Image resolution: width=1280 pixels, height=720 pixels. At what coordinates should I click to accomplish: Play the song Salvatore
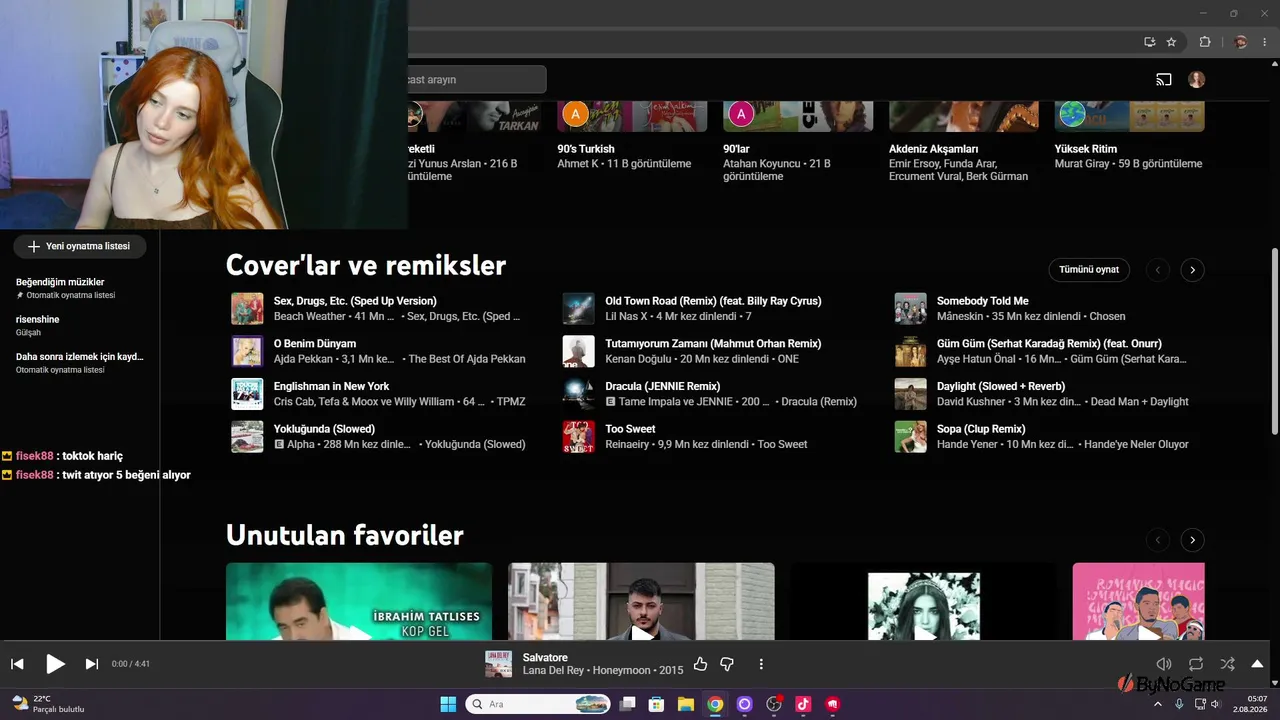click(55, 664)
